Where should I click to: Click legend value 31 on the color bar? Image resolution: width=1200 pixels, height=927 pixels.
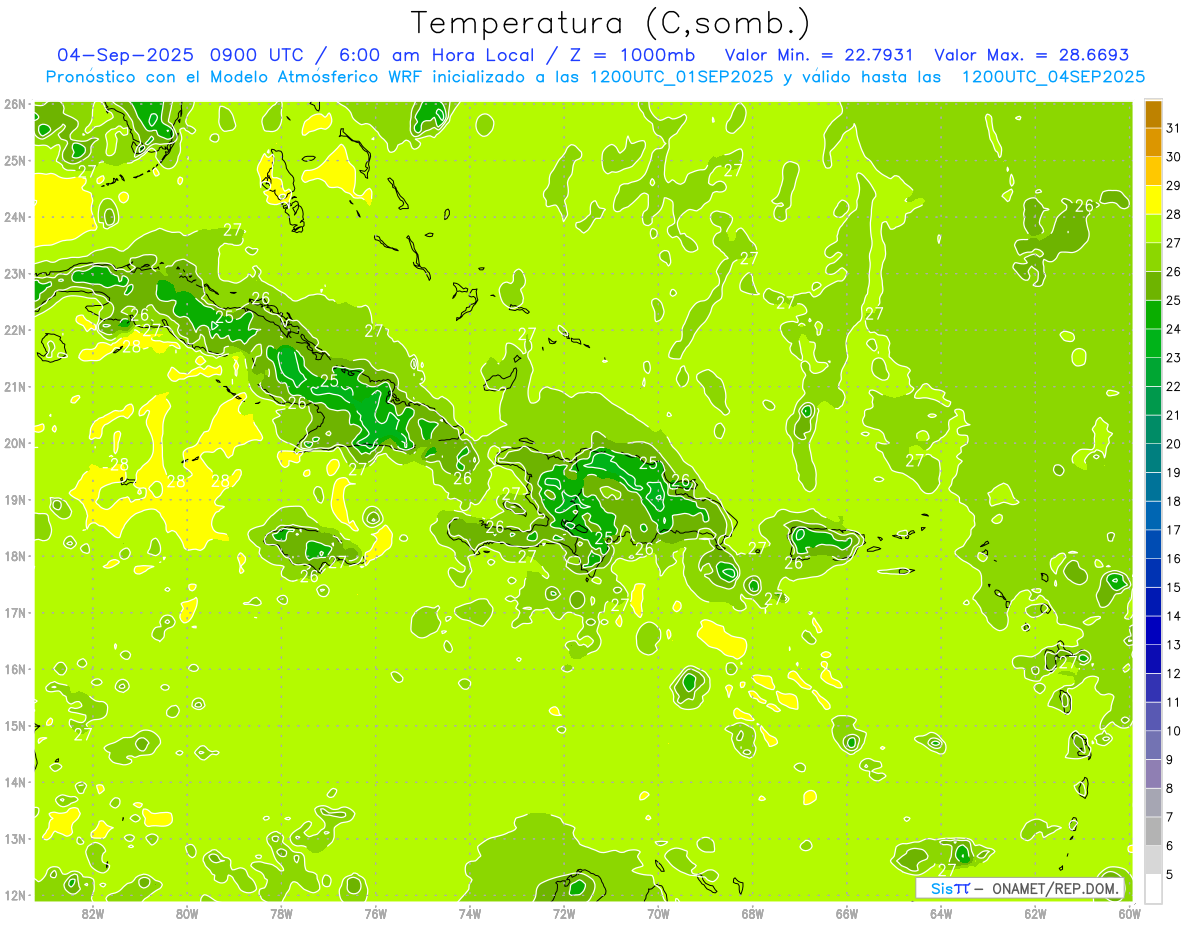1173,128
